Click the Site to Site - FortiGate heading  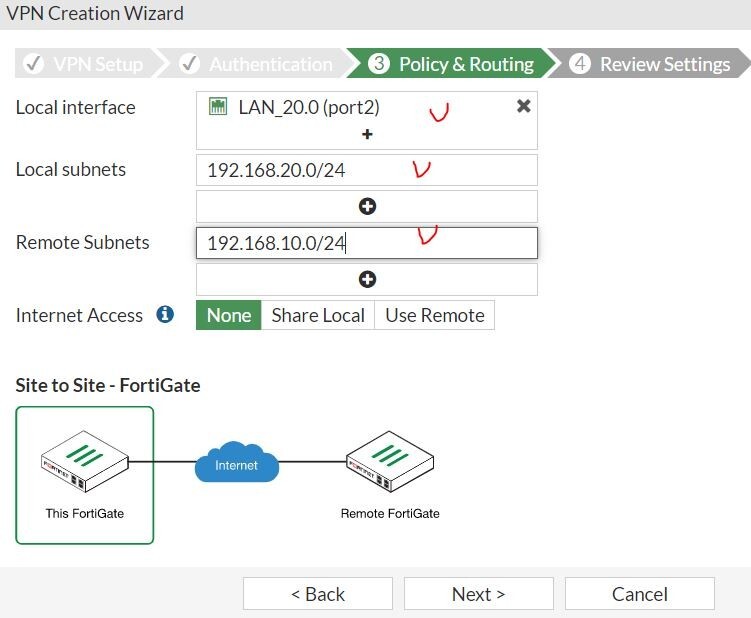tap(108, 385)
